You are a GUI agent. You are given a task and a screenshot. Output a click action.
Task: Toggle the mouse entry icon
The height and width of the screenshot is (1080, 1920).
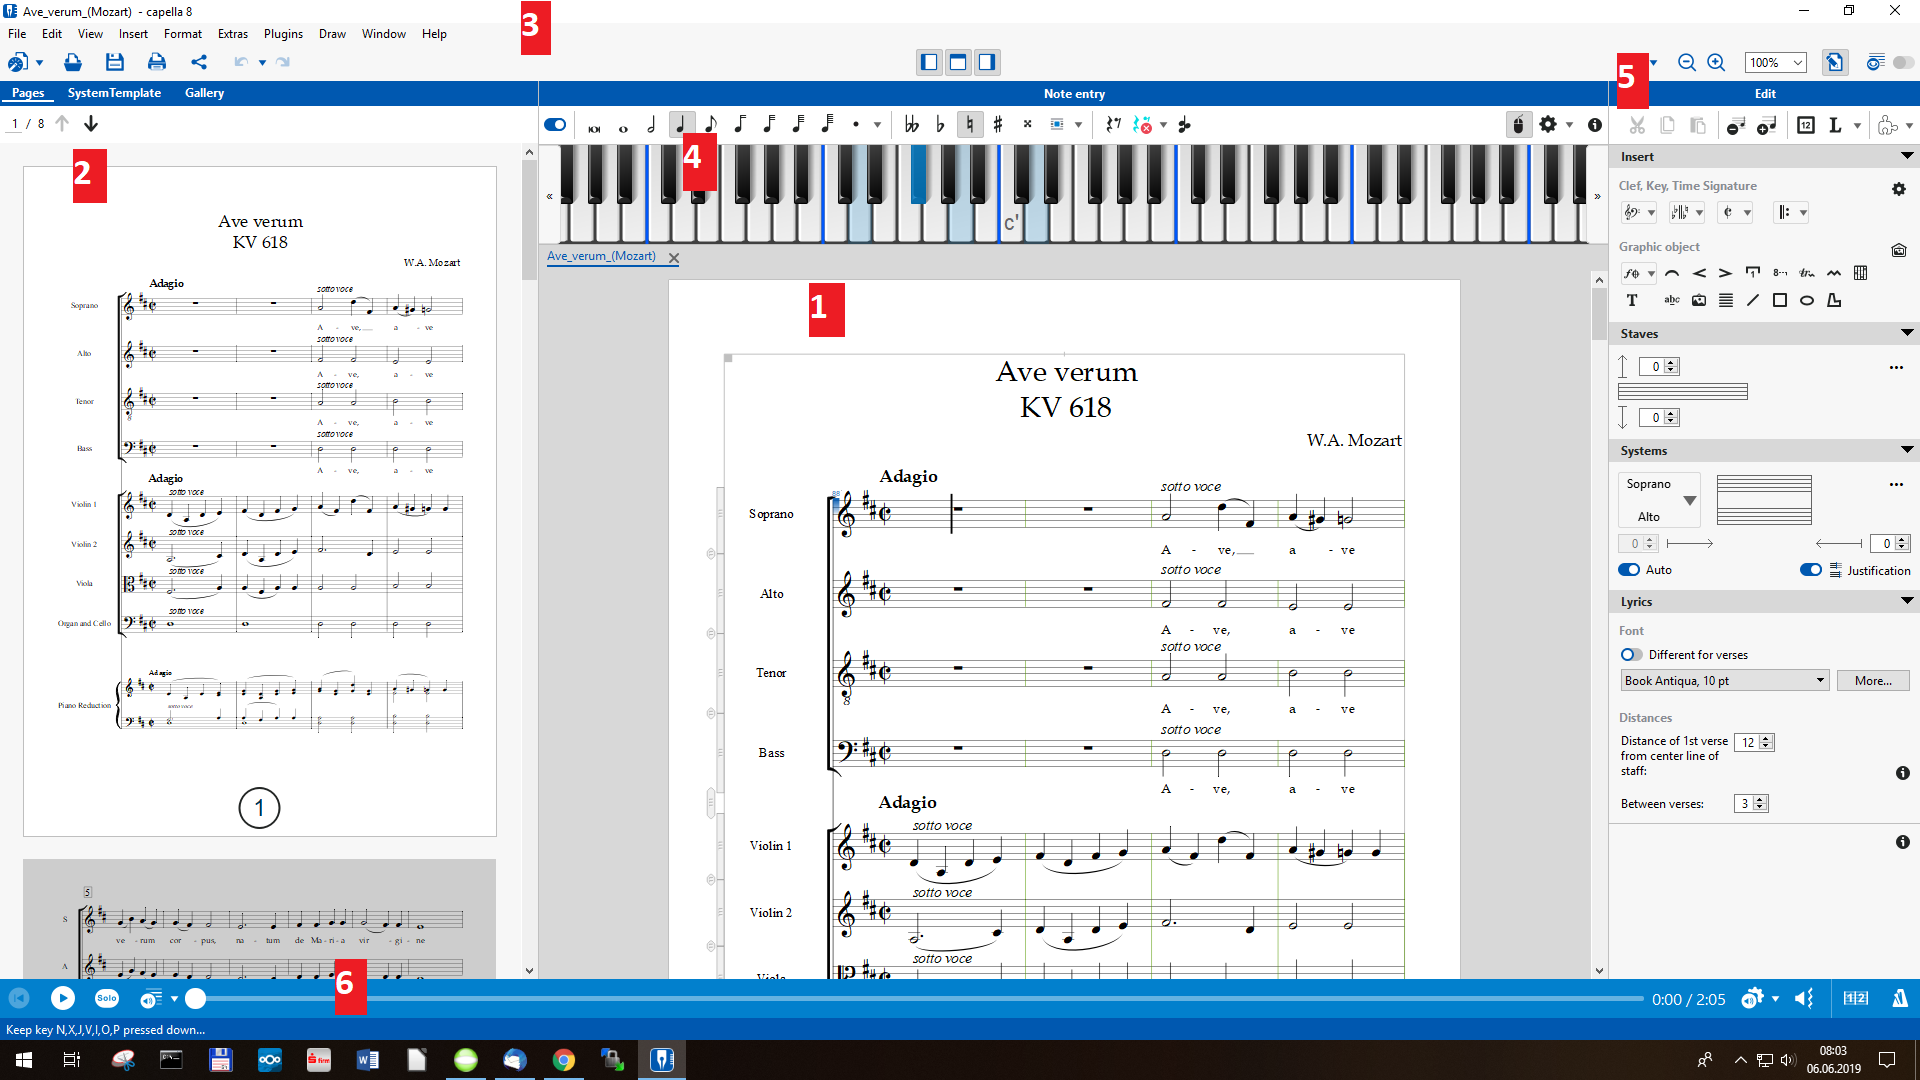1518,125
